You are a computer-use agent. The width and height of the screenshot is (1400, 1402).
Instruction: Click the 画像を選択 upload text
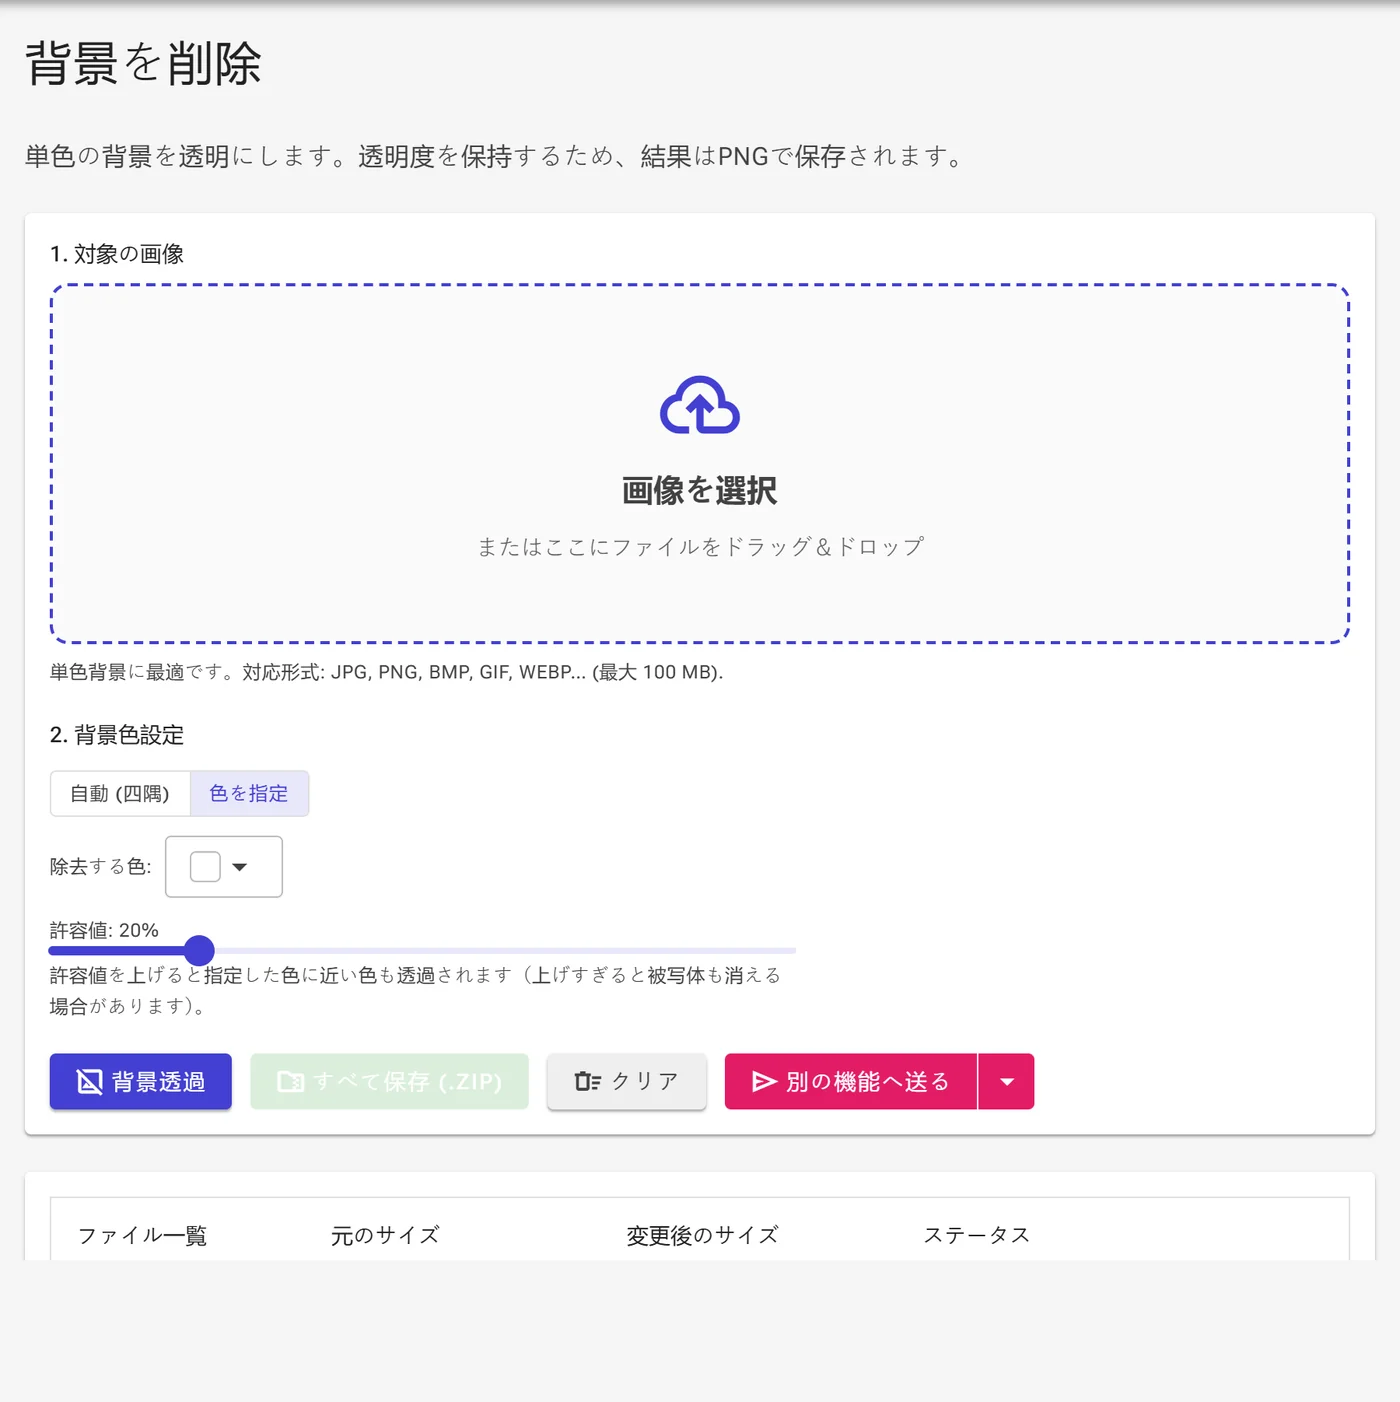click(700, 490)
